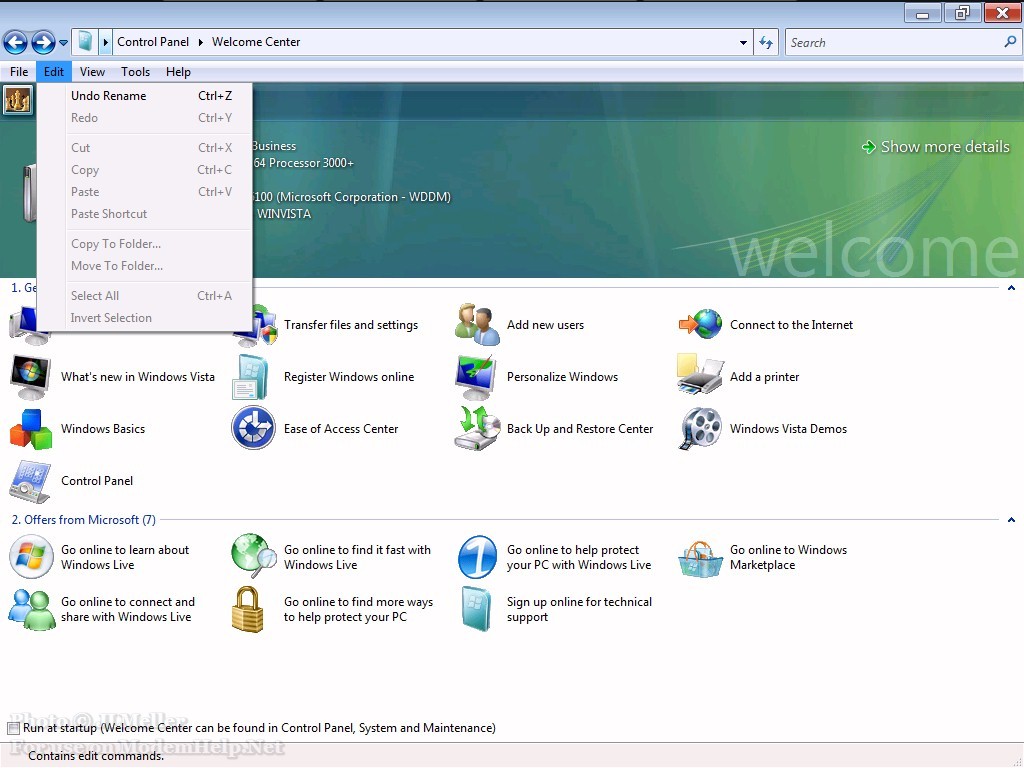Open the address bar history dropdown
The height and width of the screenshot is (768, 1024).
[743, 42]
